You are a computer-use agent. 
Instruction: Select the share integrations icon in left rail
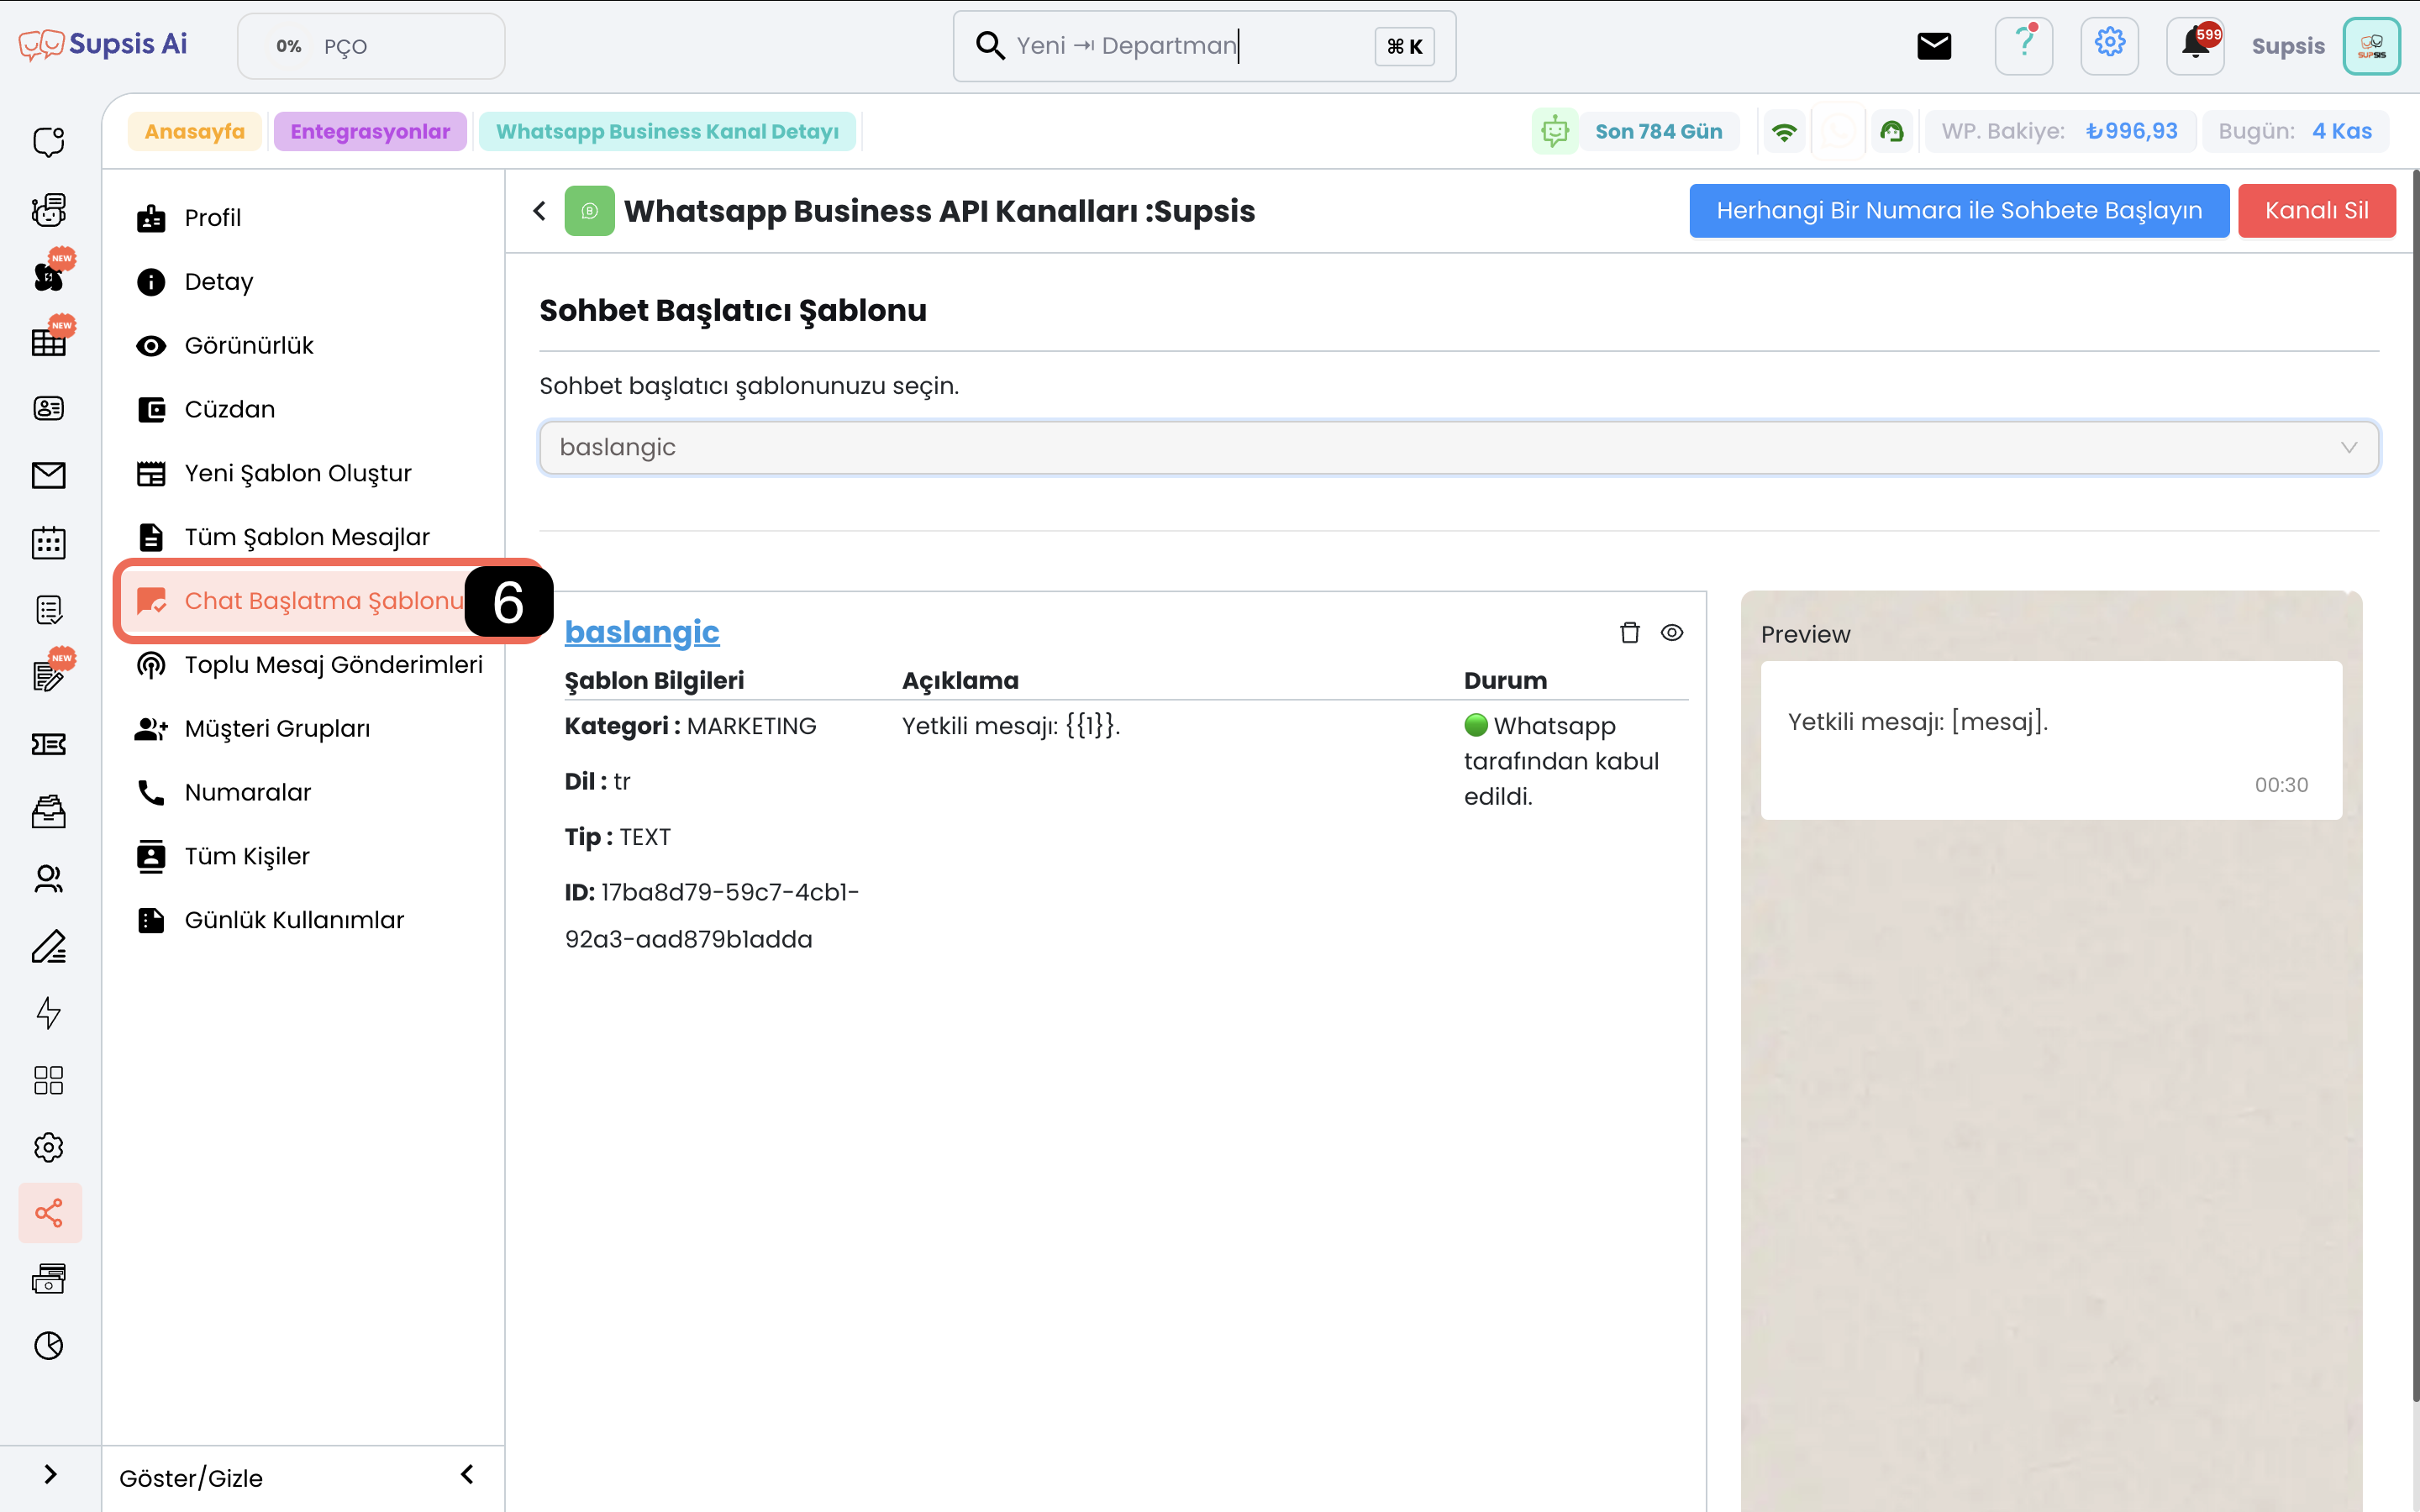[49, 1213]
